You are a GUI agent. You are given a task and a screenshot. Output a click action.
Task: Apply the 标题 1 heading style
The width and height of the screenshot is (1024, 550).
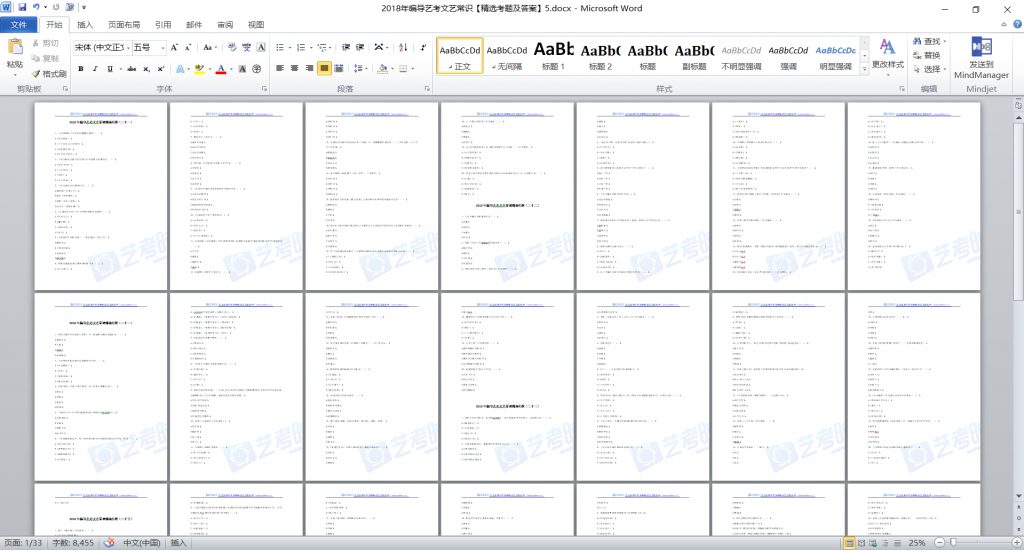tap(553, 54)
